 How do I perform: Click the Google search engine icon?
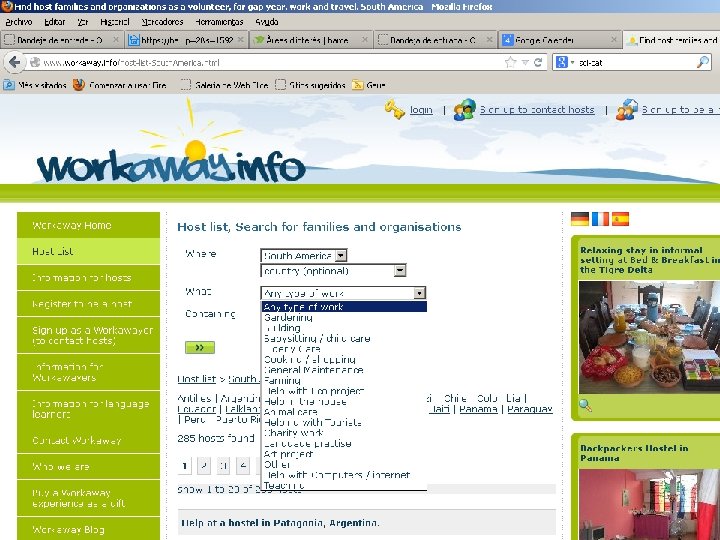(562, 62)
